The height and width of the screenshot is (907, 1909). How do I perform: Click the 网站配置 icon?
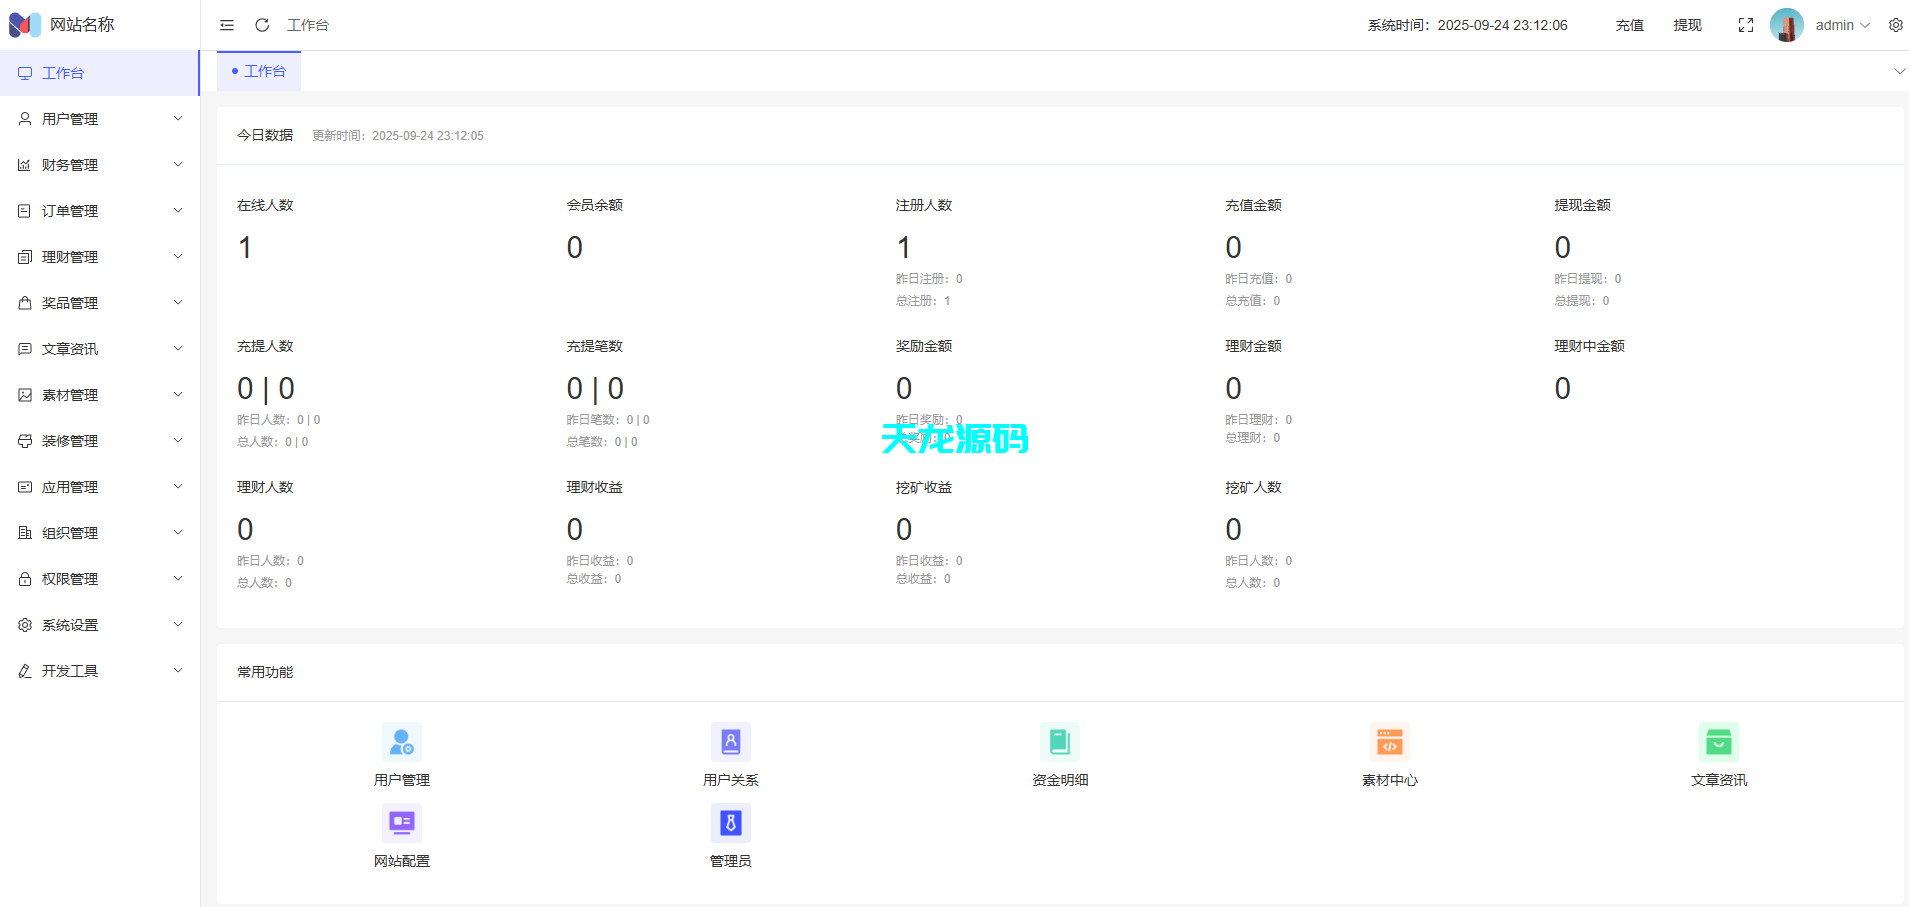401,821
